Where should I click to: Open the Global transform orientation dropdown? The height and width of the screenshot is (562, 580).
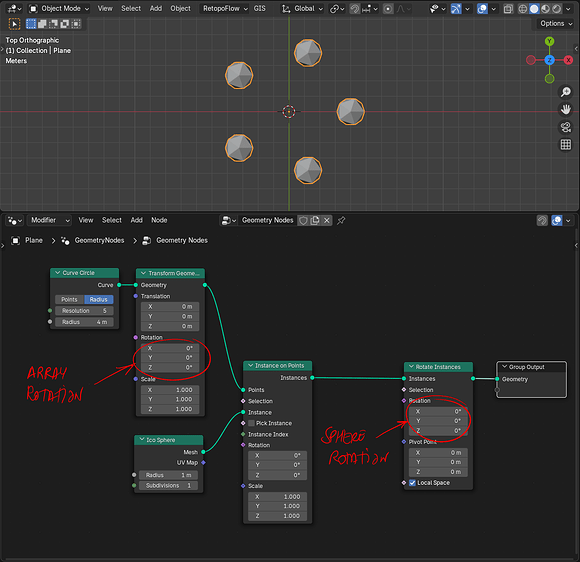[302, 9]
